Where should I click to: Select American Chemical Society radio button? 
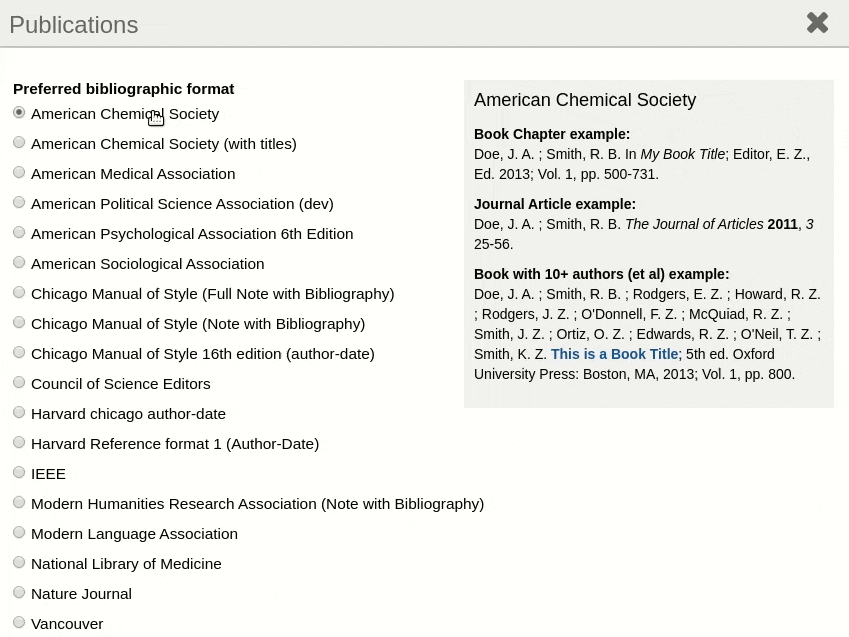coord(19,113)
